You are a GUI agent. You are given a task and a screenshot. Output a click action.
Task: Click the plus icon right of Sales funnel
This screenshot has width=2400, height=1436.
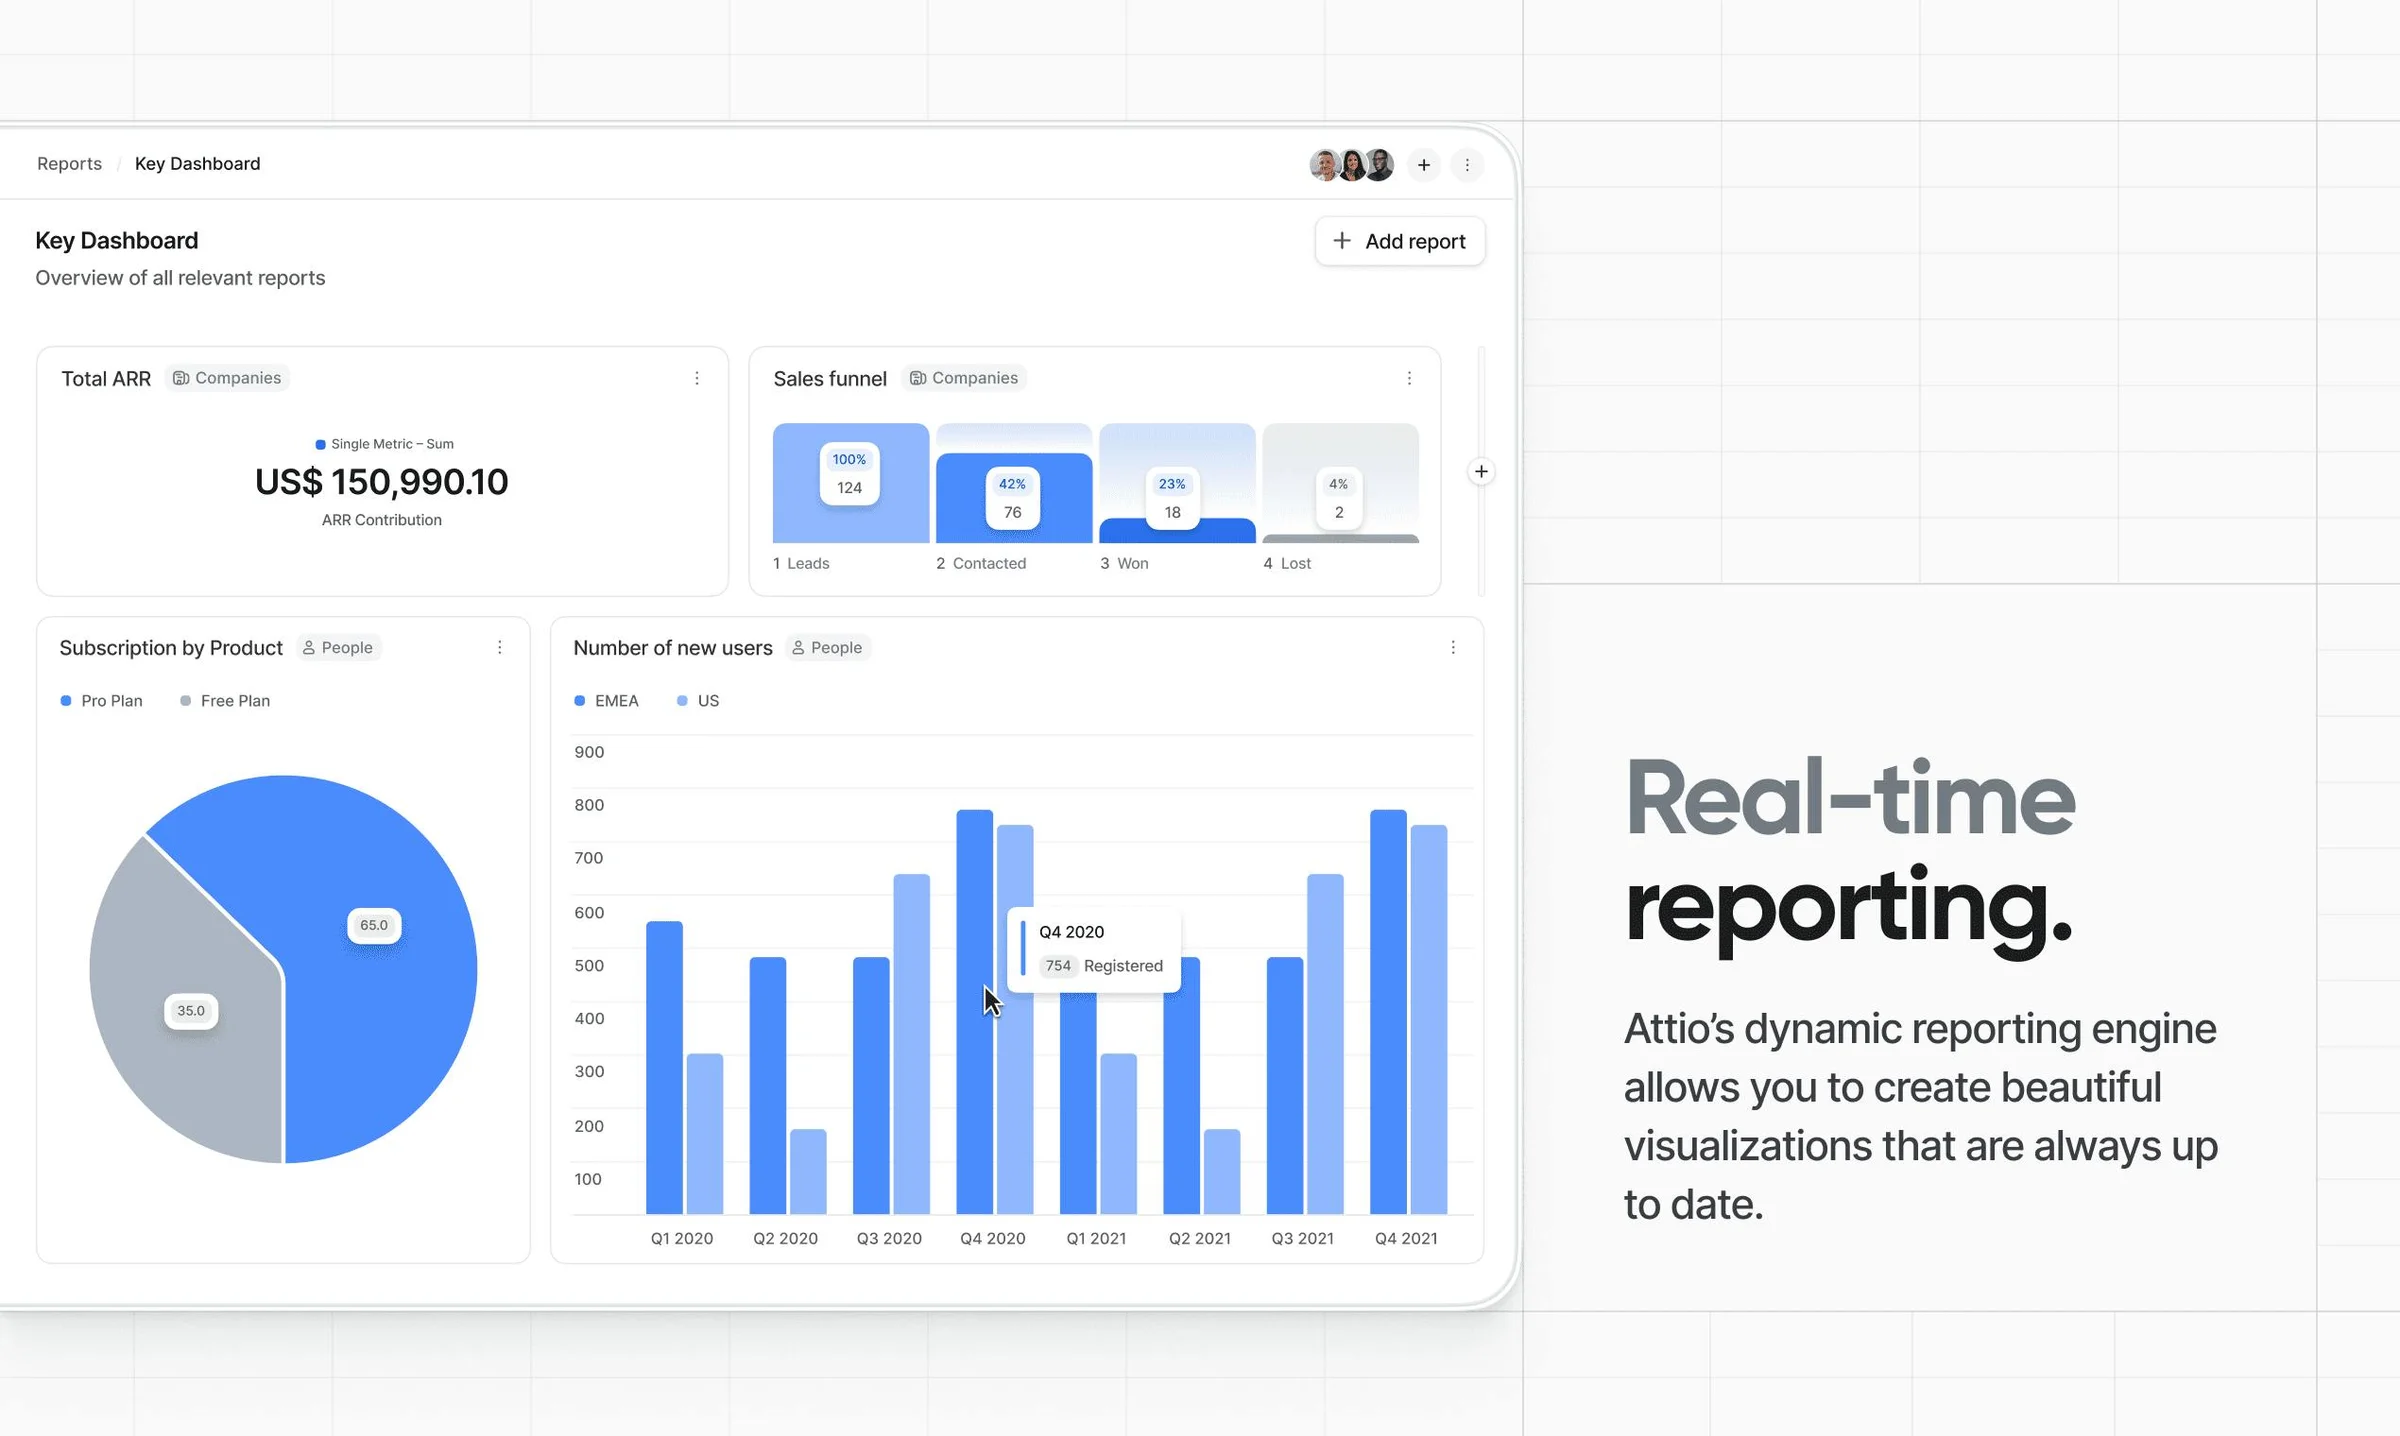(1481, 471)
